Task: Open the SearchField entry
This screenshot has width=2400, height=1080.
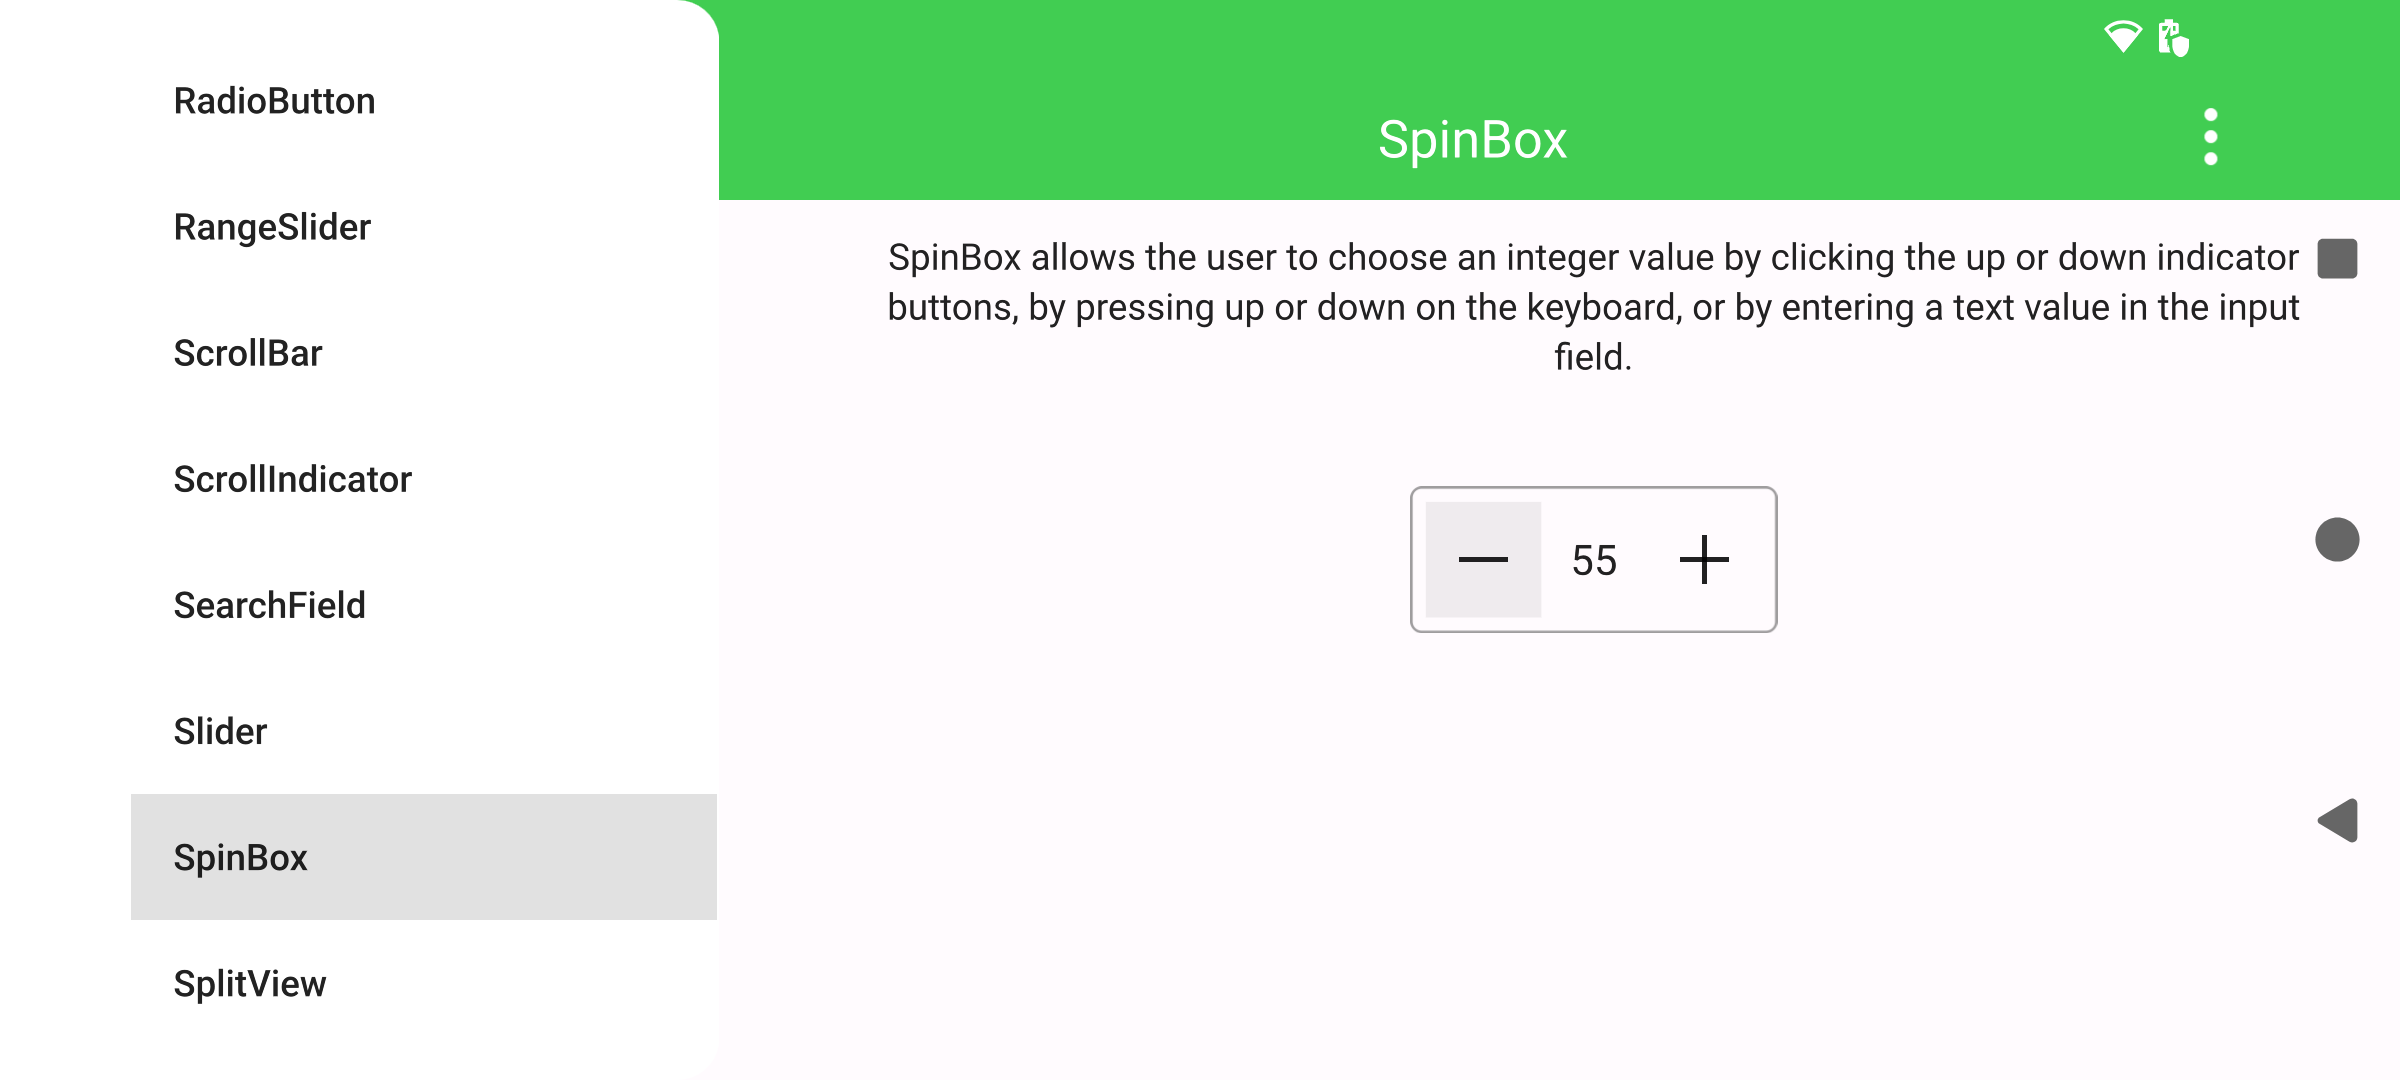Action: 269,605
